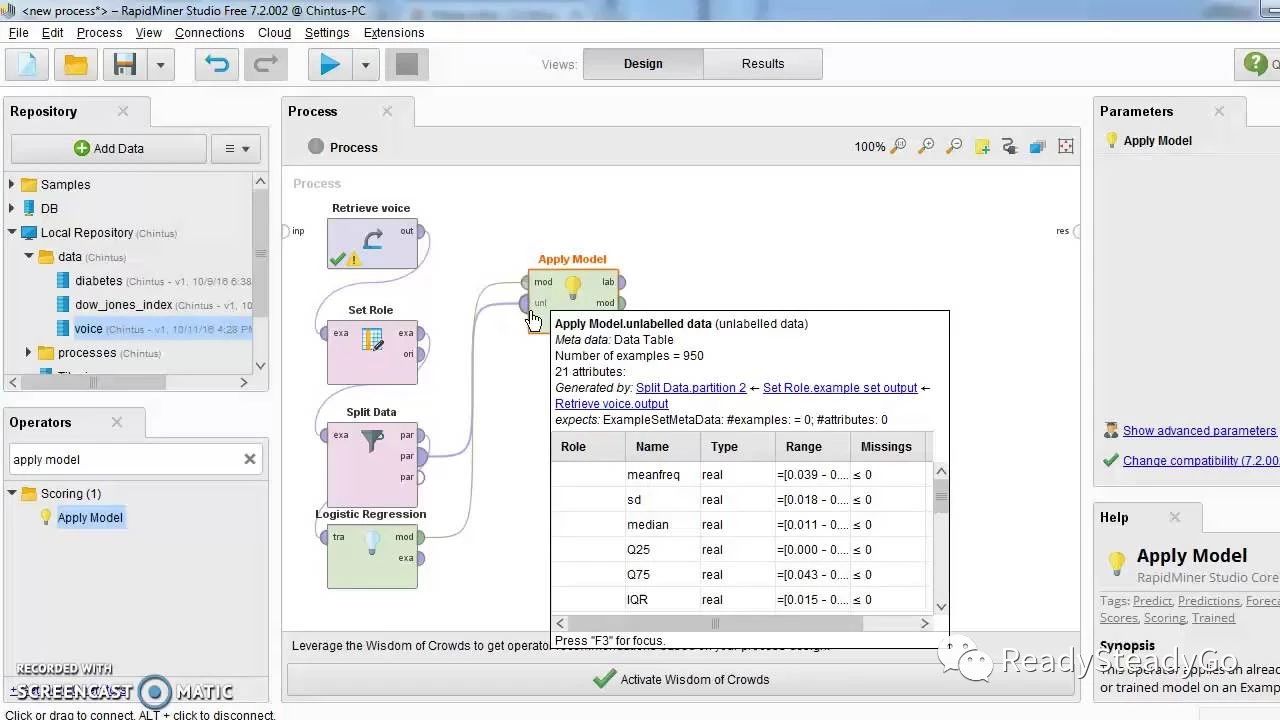The height and width of the screenshot is (720, 1280).
Task: Open the View menu
Action: click(x=148, y=32)
